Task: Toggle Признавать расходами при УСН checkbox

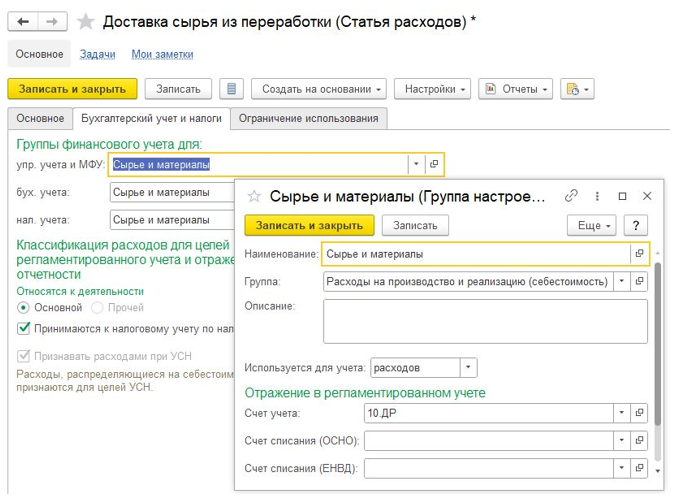Action: (23, 356)
